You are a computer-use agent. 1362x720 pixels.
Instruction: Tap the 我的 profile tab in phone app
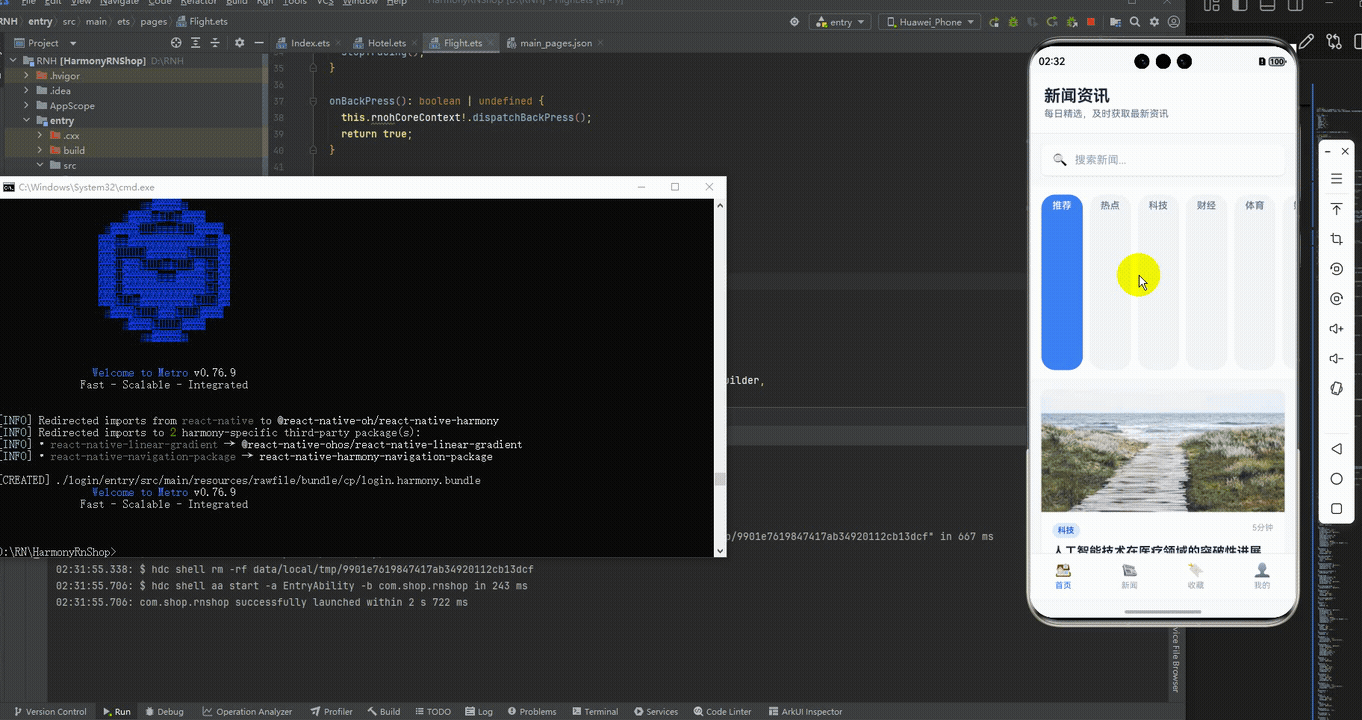1262,576
